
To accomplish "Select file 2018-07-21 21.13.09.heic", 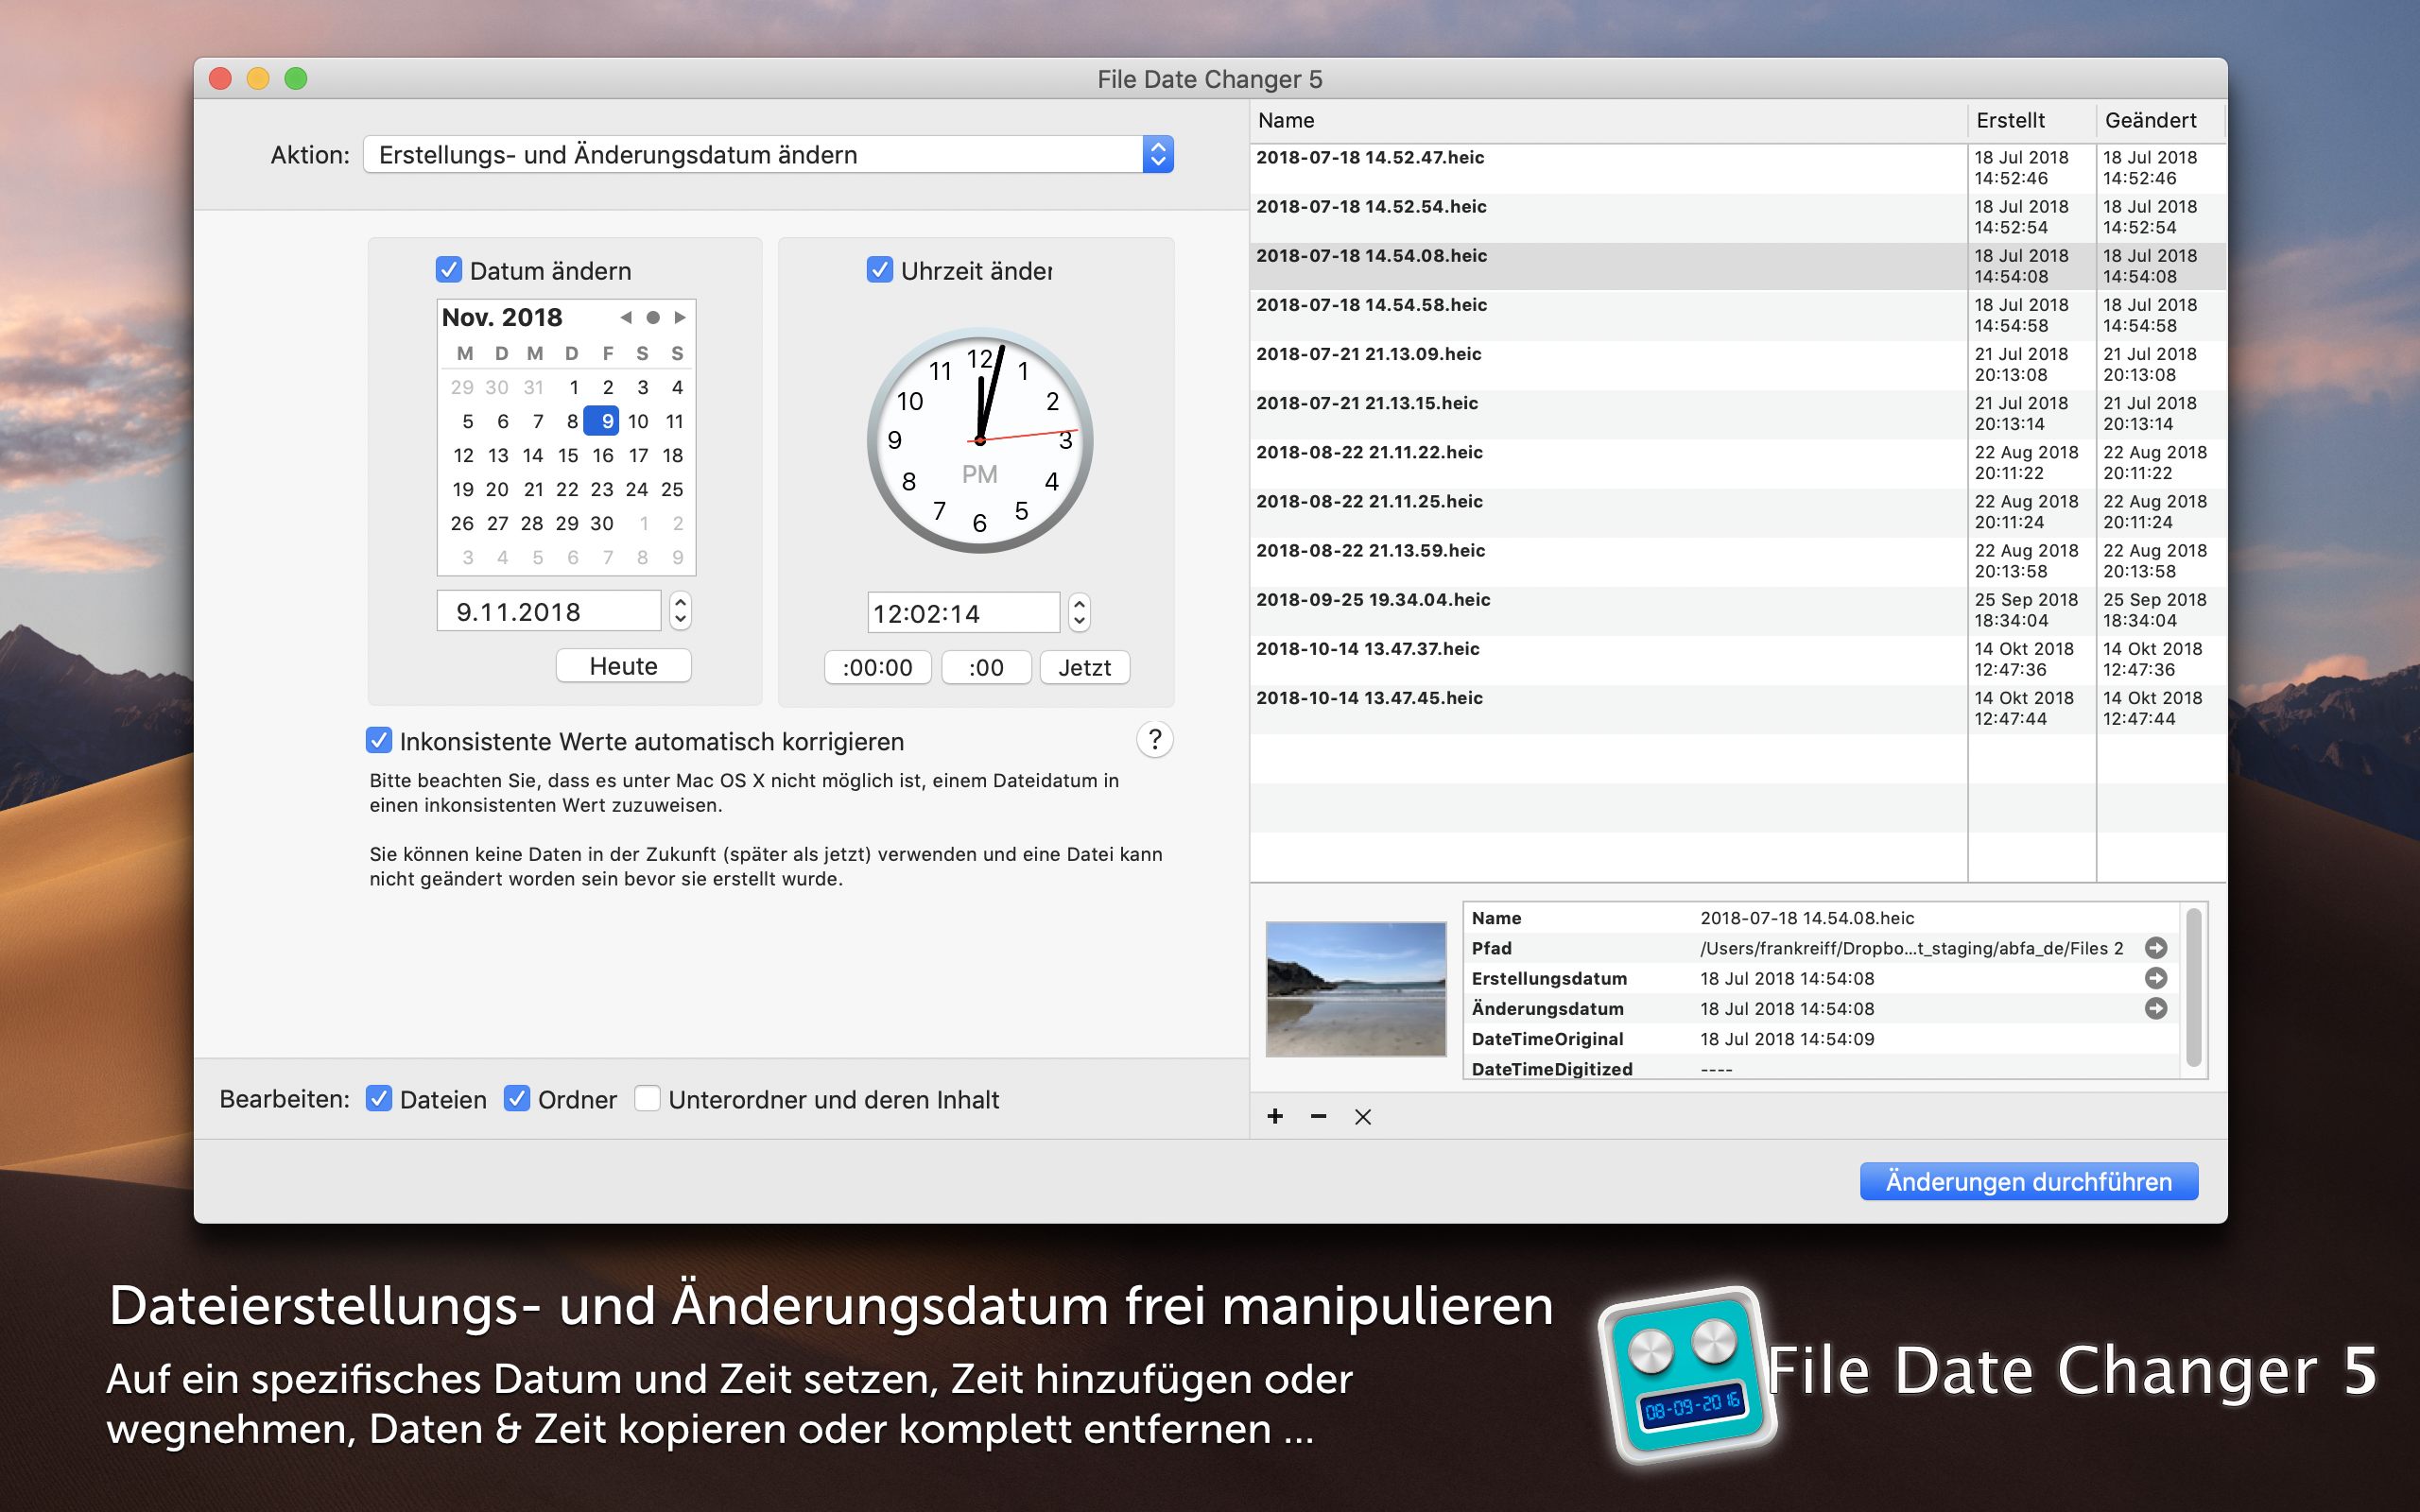I will [x=1737, y=364].
